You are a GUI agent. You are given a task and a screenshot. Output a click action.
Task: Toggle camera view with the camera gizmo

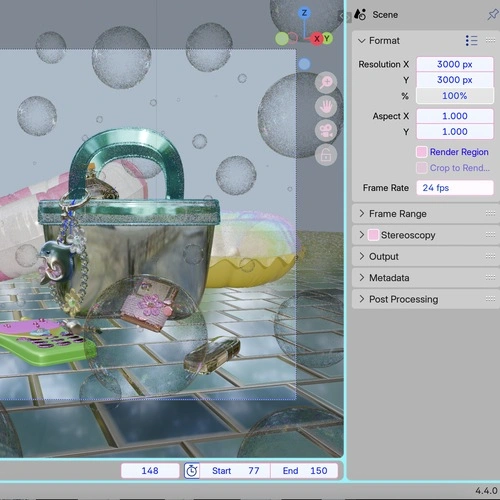(326, 131)
